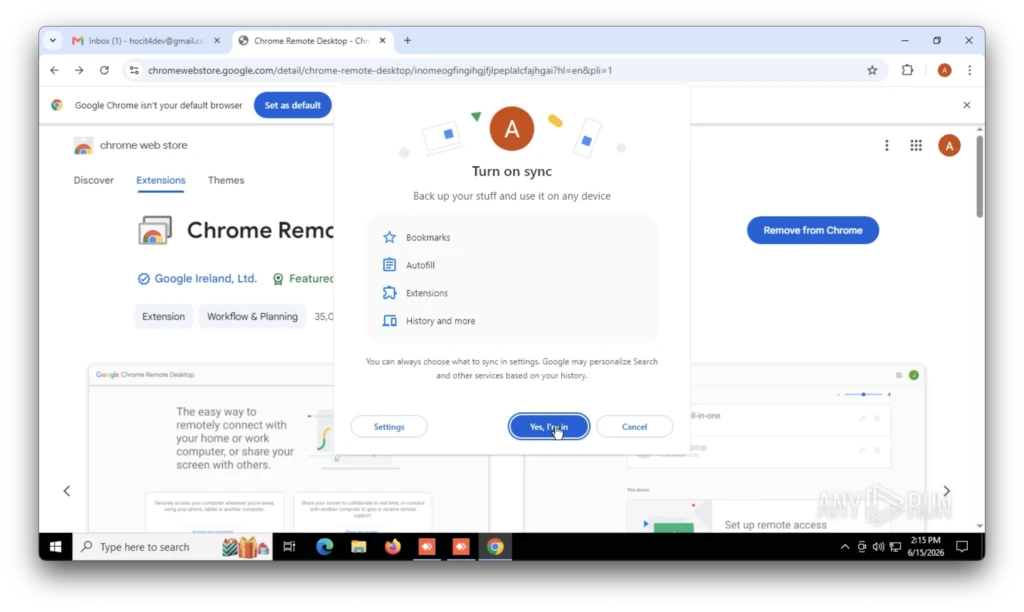Click the Workflow & Planning chip
The width and height of the screenshot is (1024, 612).
[x=252, y=317]
